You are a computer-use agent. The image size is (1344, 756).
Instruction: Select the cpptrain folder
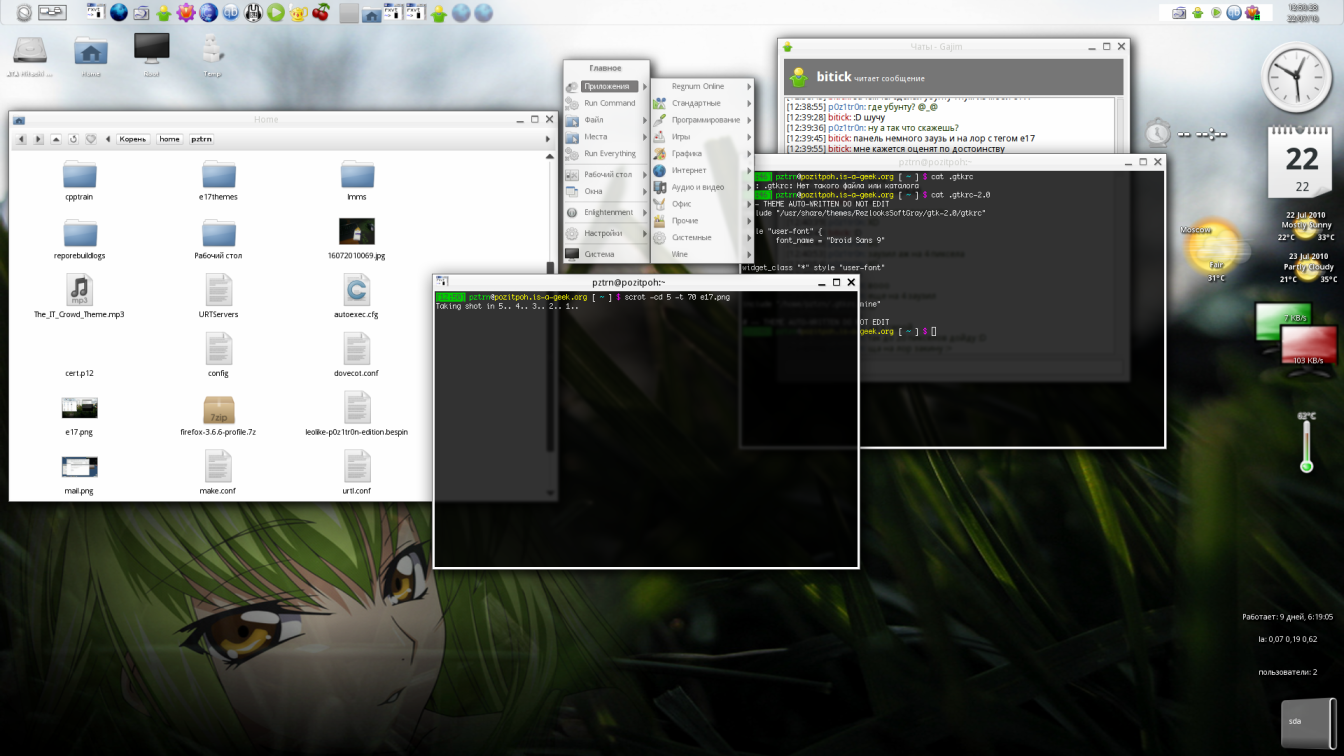point(80,181)
